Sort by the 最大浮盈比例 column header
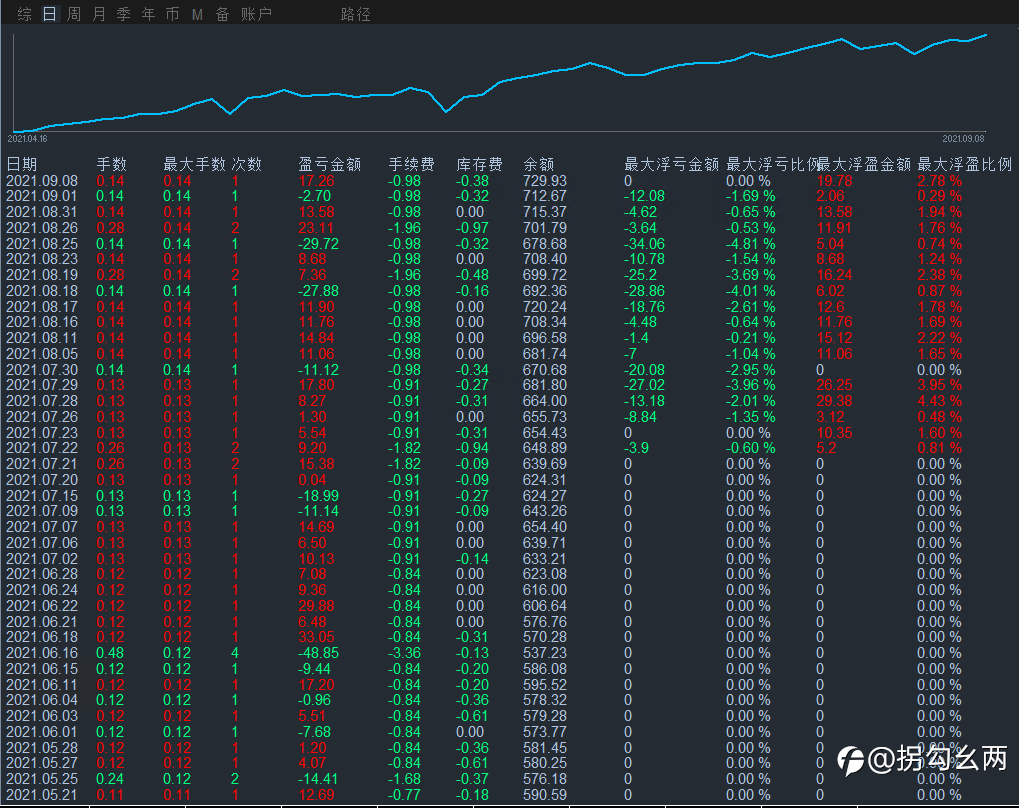 (964, 164)
